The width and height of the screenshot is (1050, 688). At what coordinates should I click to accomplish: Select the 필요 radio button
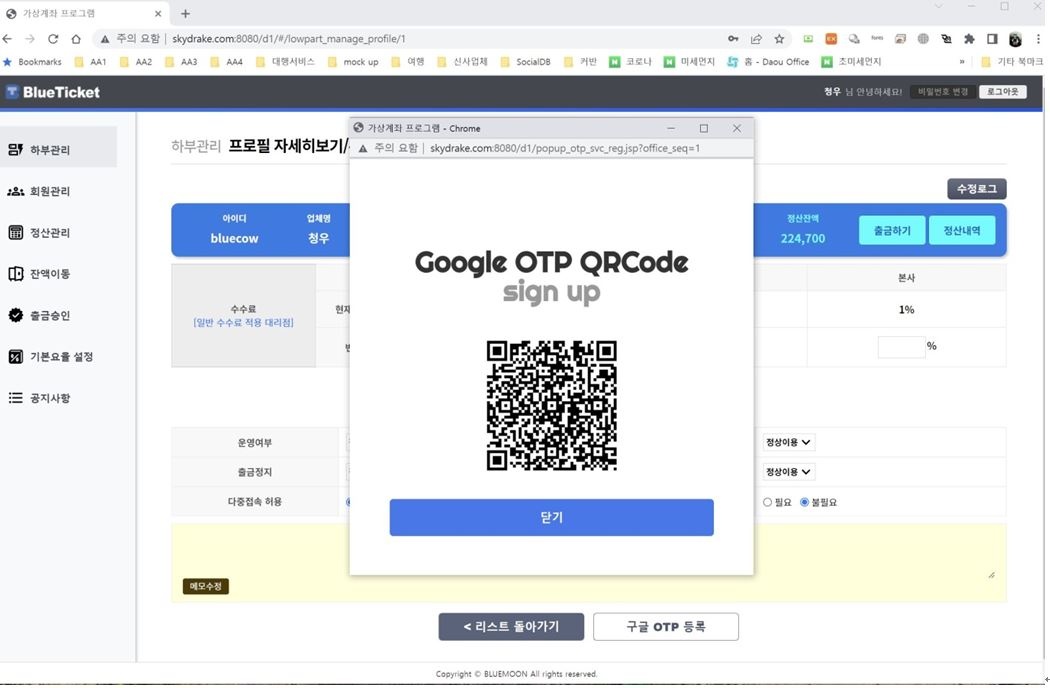coord(767,502)
